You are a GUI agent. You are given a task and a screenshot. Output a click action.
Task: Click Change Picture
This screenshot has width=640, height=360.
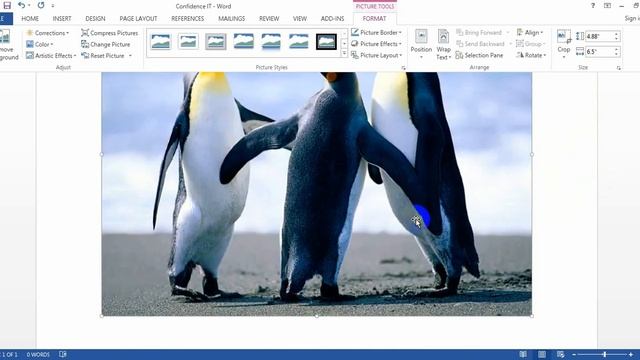[105, 44]
